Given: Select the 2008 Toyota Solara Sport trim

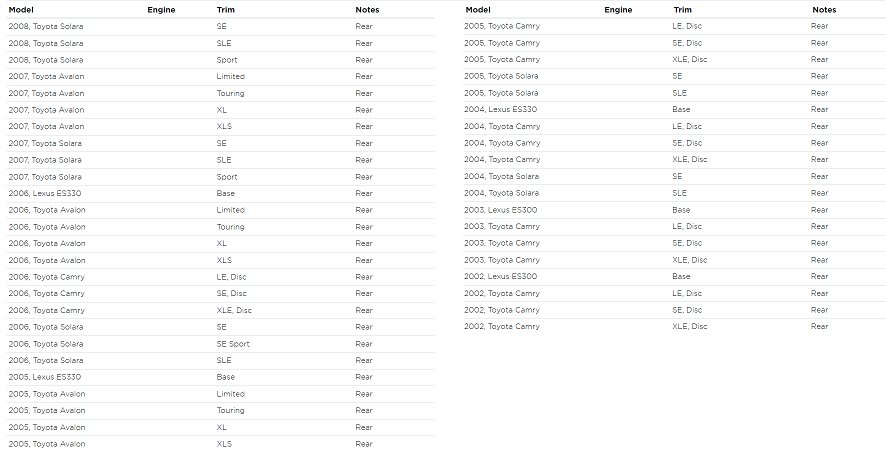Looking at the screenshot, I should click(x=227, y=59).
